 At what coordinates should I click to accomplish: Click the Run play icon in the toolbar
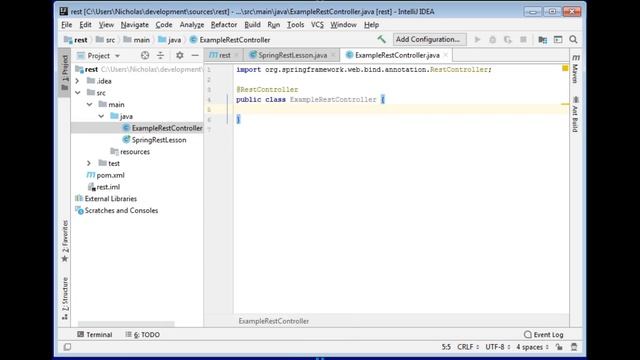(477, 40)
